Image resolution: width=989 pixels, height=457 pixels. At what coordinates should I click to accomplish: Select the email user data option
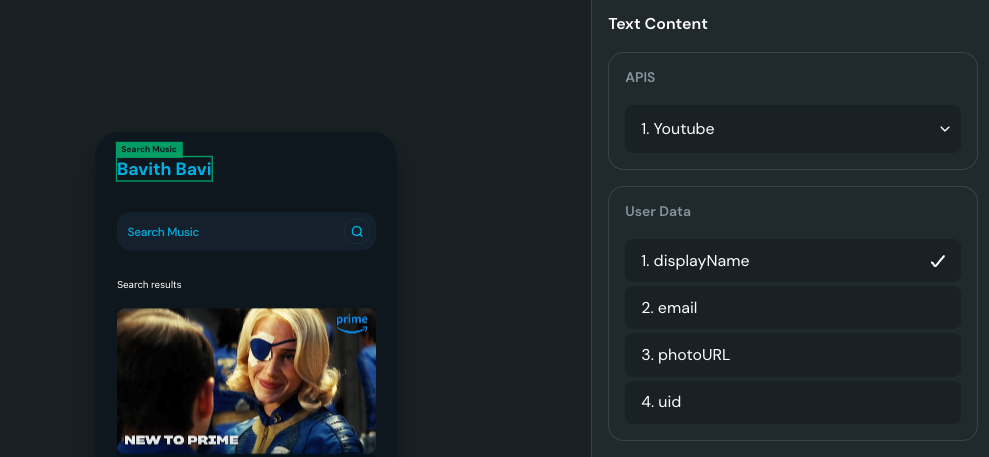coord(793,308)
